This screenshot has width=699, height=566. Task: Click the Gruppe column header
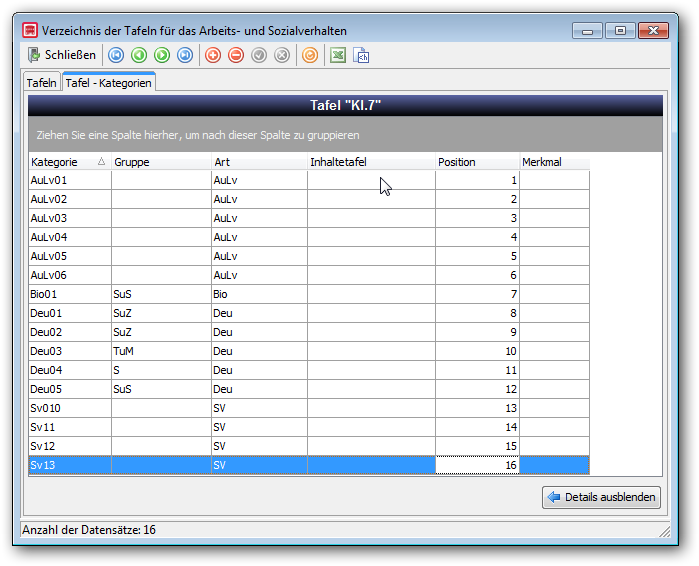[161, 162]
